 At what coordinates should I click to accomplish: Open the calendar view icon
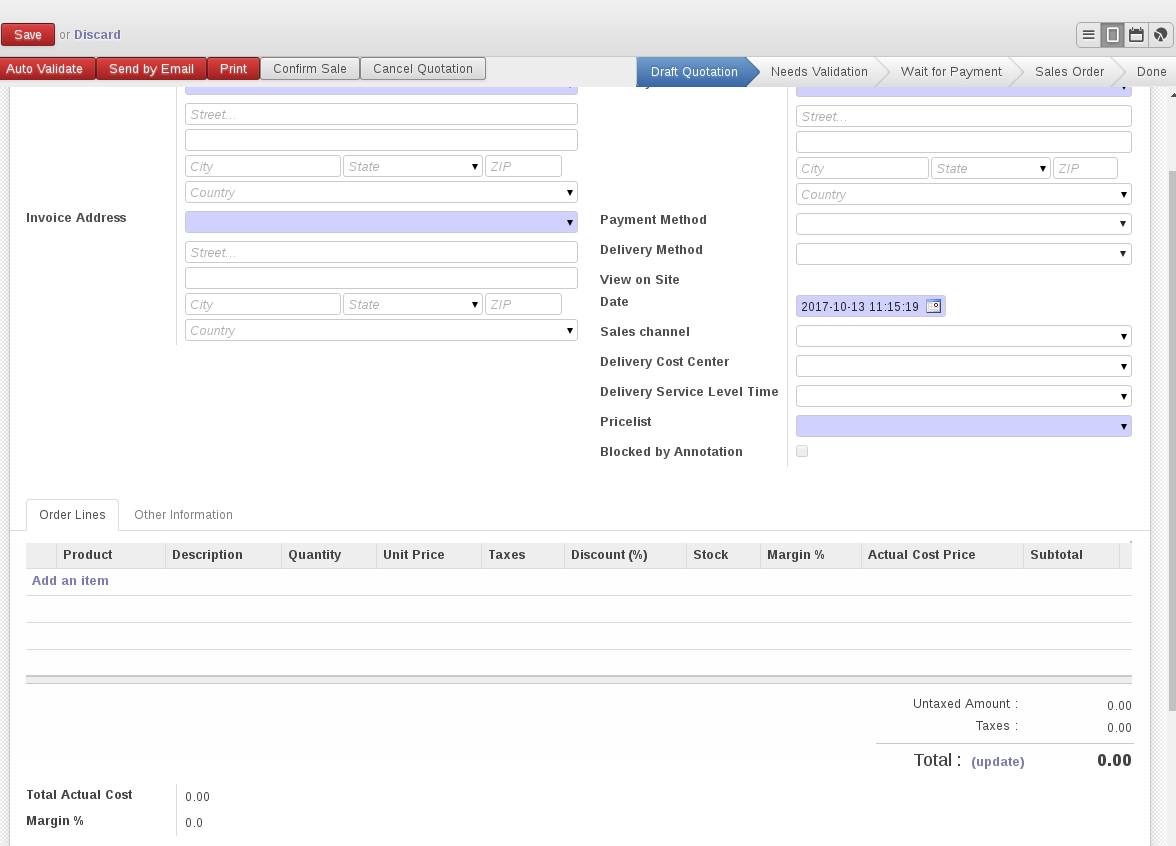tap(1136, 35)
